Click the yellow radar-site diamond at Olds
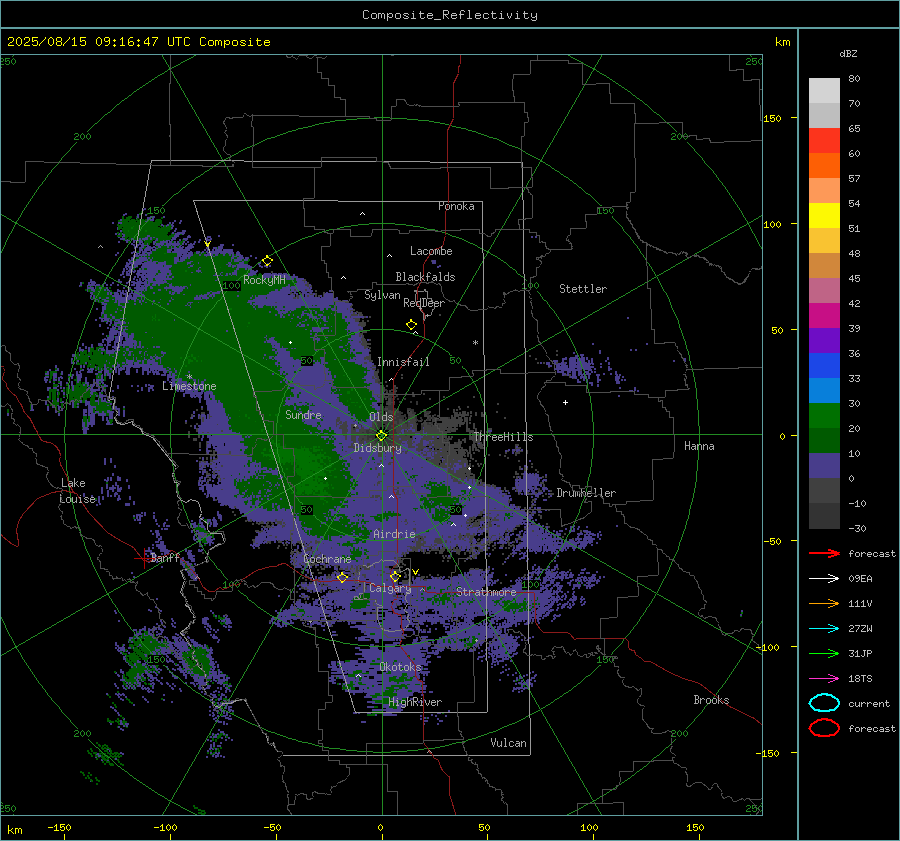Viewport: 900px width, 841px height. 381,435
